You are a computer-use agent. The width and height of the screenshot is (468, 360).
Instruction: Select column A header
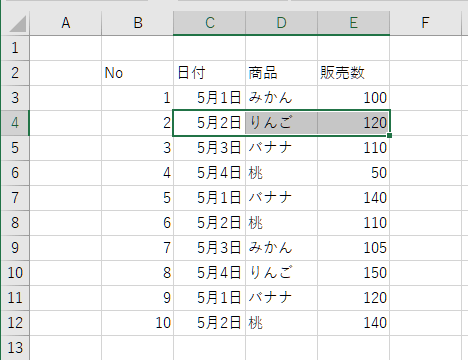(65, 23)
